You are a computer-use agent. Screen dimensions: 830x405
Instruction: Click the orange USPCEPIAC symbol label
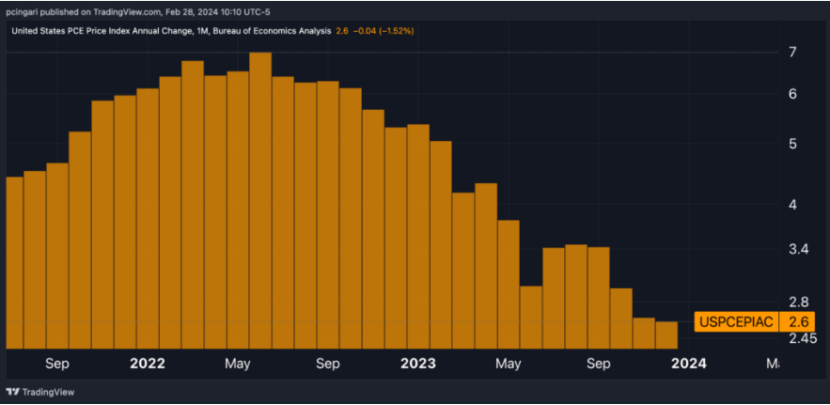[737, 321]
